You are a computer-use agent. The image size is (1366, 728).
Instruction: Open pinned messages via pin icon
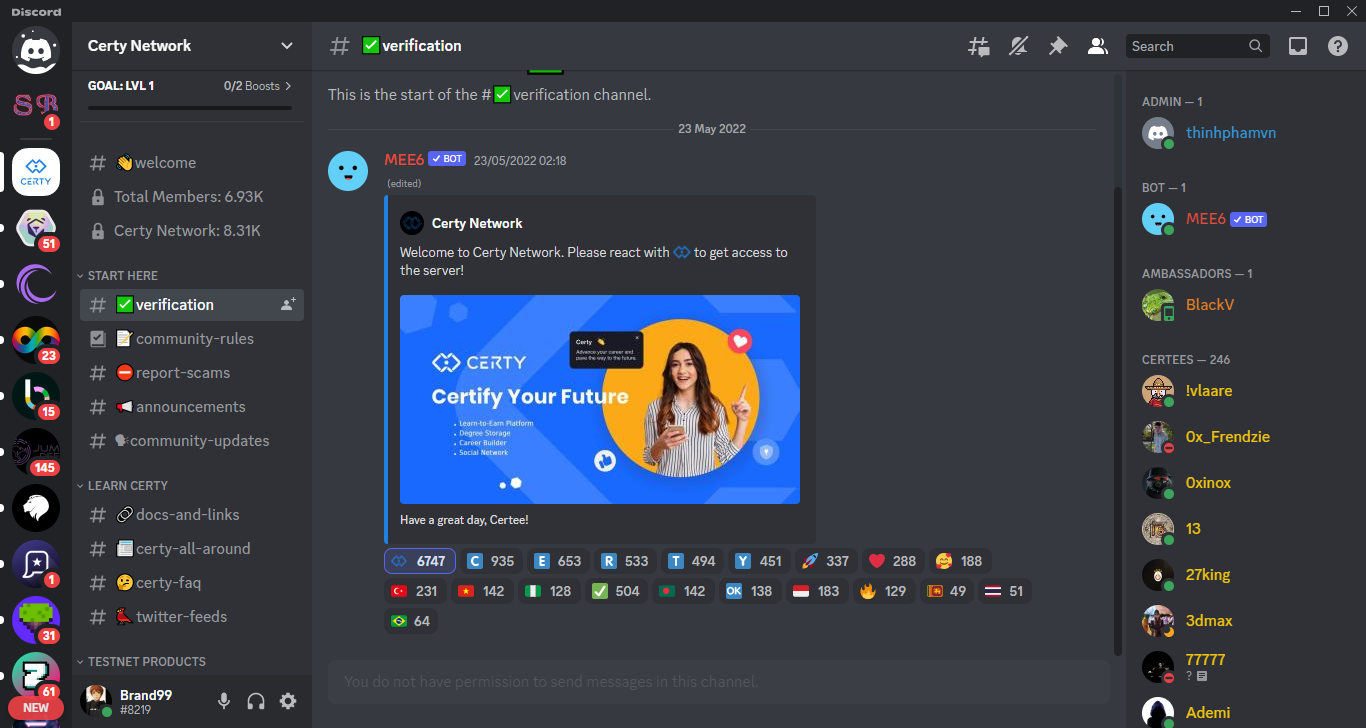1057,46
